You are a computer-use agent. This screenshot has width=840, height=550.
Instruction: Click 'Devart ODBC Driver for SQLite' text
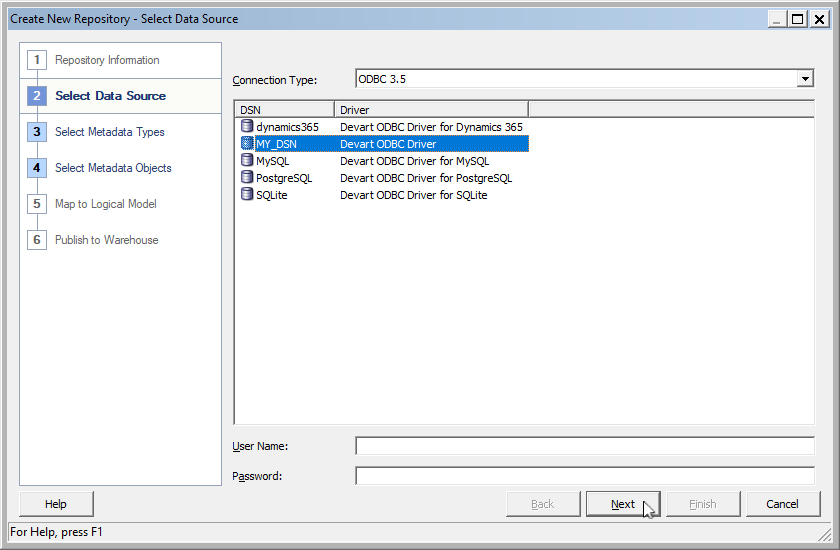click(414, 195)
